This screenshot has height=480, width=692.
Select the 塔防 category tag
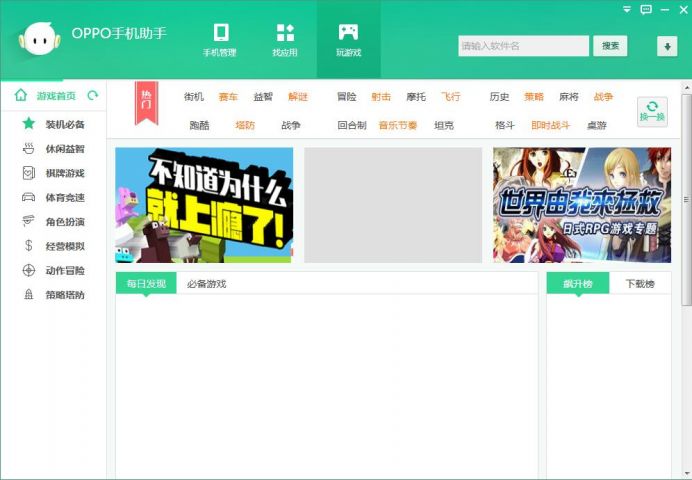(x=245, y=125)
